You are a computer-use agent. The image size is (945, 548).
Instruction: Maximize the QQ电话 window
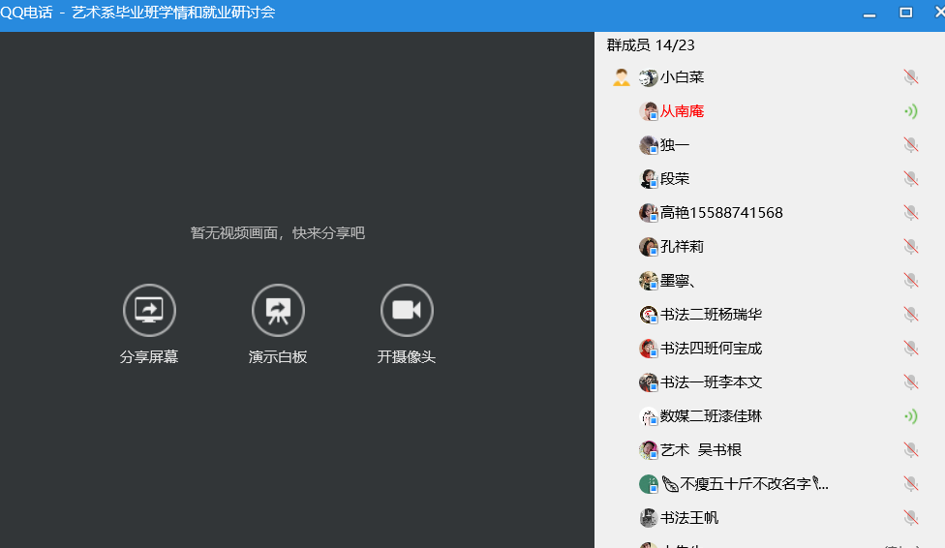pos(905,13)
